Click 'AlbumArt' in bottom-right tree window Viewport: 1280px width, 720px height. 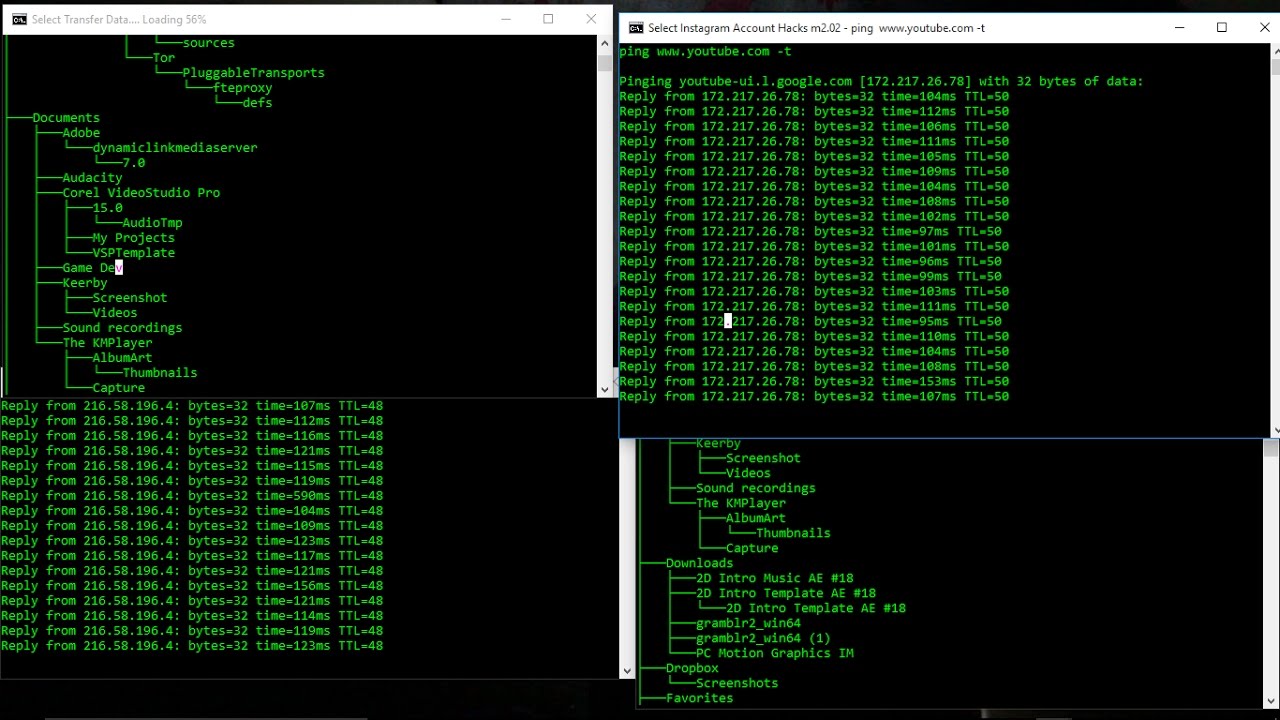click(755, 518)
